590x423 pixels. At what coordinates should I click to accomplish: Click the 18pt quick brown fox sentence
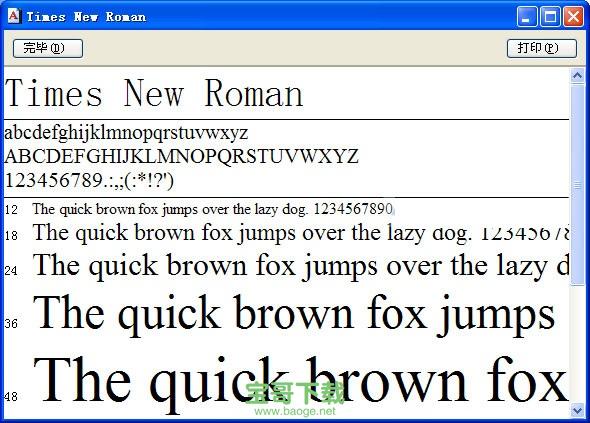tap(301, 233)
